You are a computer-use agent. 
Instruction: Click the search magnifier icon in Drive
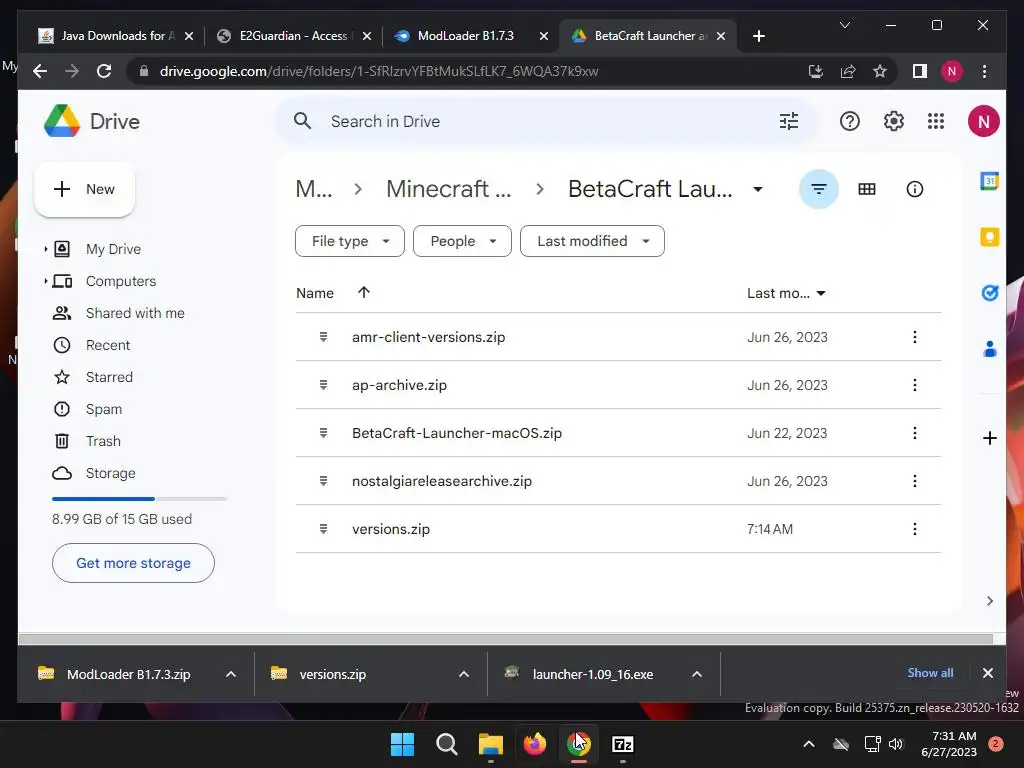pos(302,121)
